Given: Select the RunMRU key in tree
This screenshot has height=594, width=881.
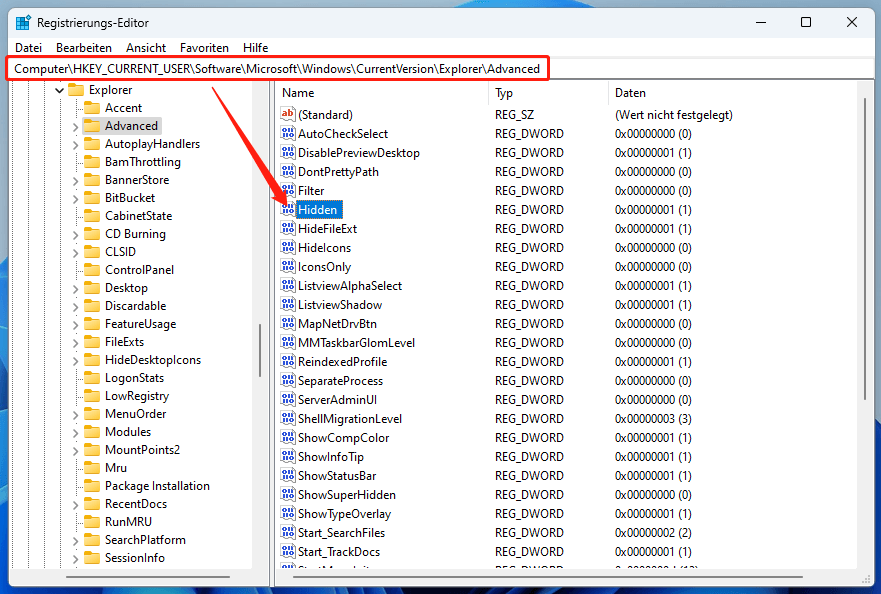Looking at the screenshot, I should tap(128, 522).
